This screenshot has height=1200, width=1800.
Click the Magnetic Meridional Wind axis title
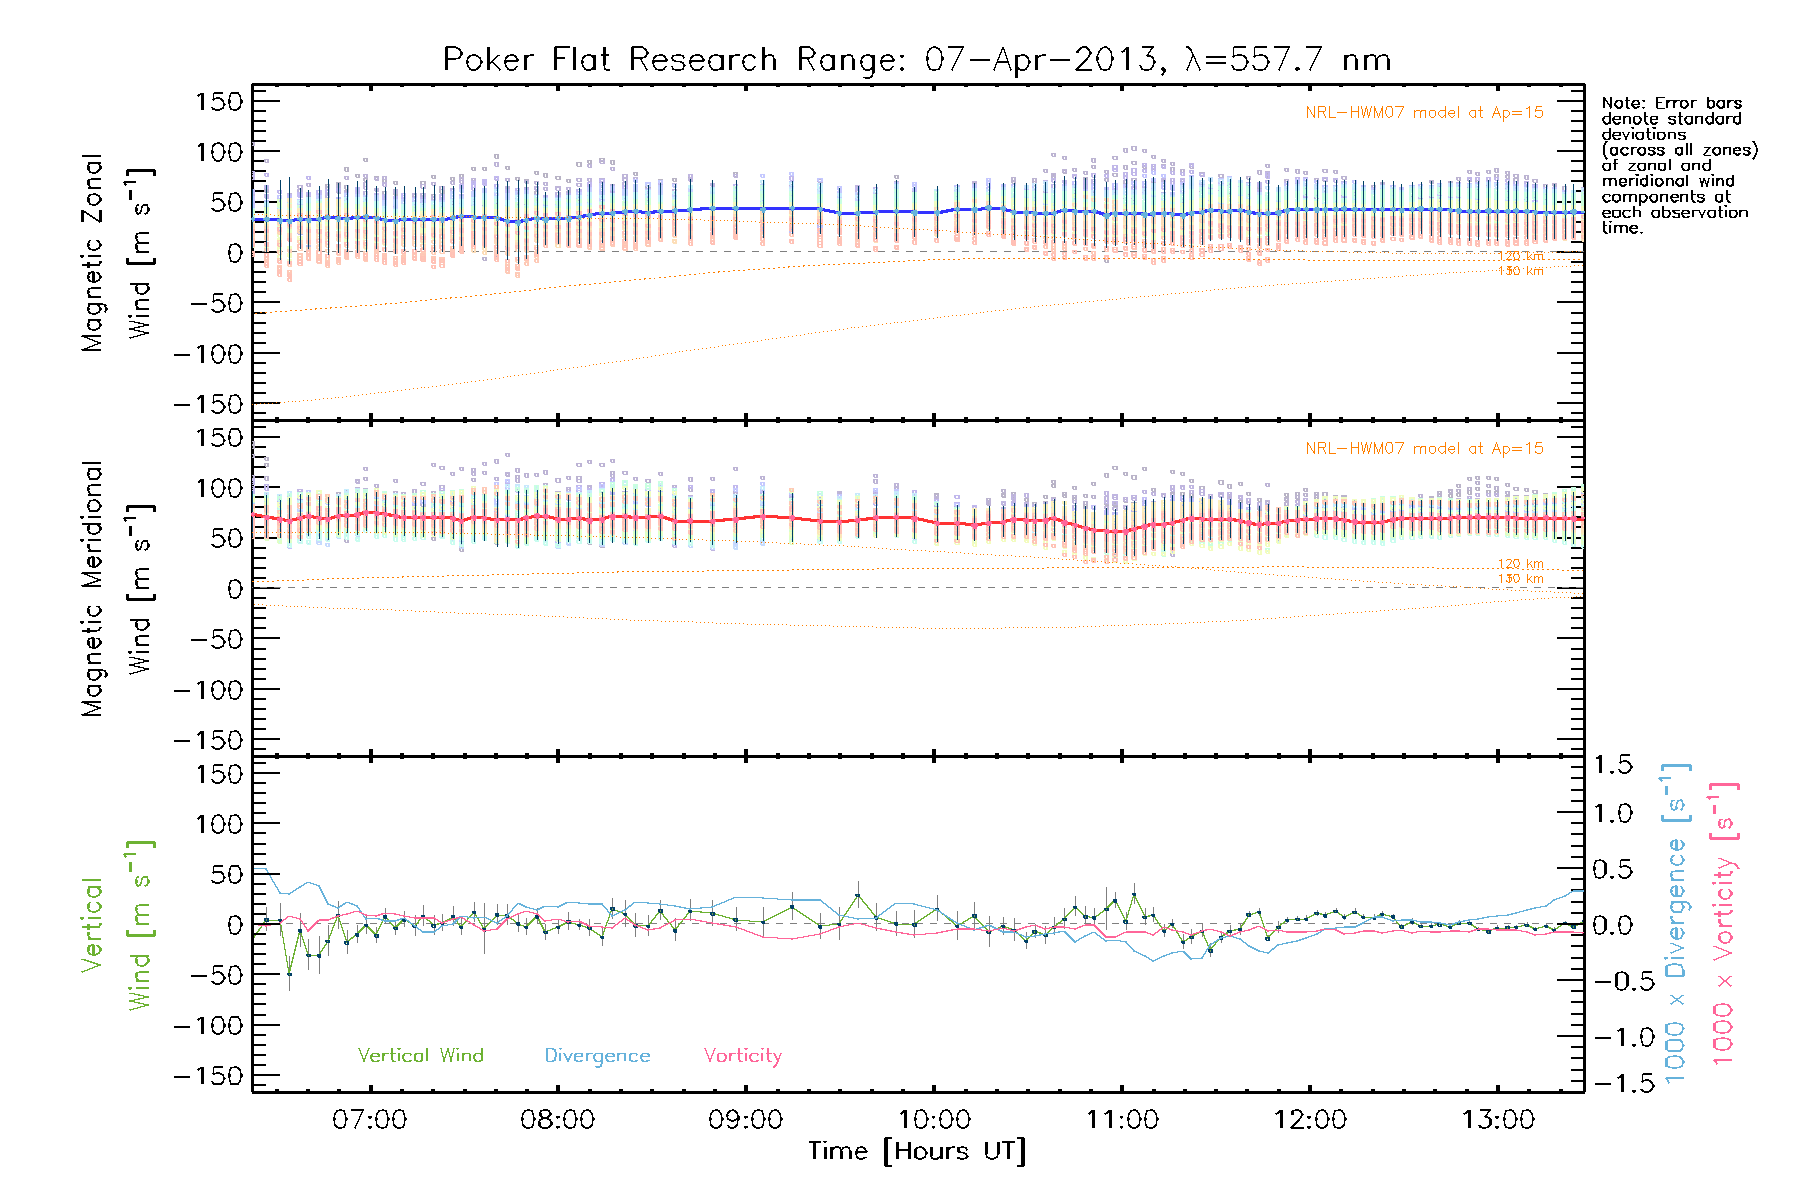coord(115,589)
